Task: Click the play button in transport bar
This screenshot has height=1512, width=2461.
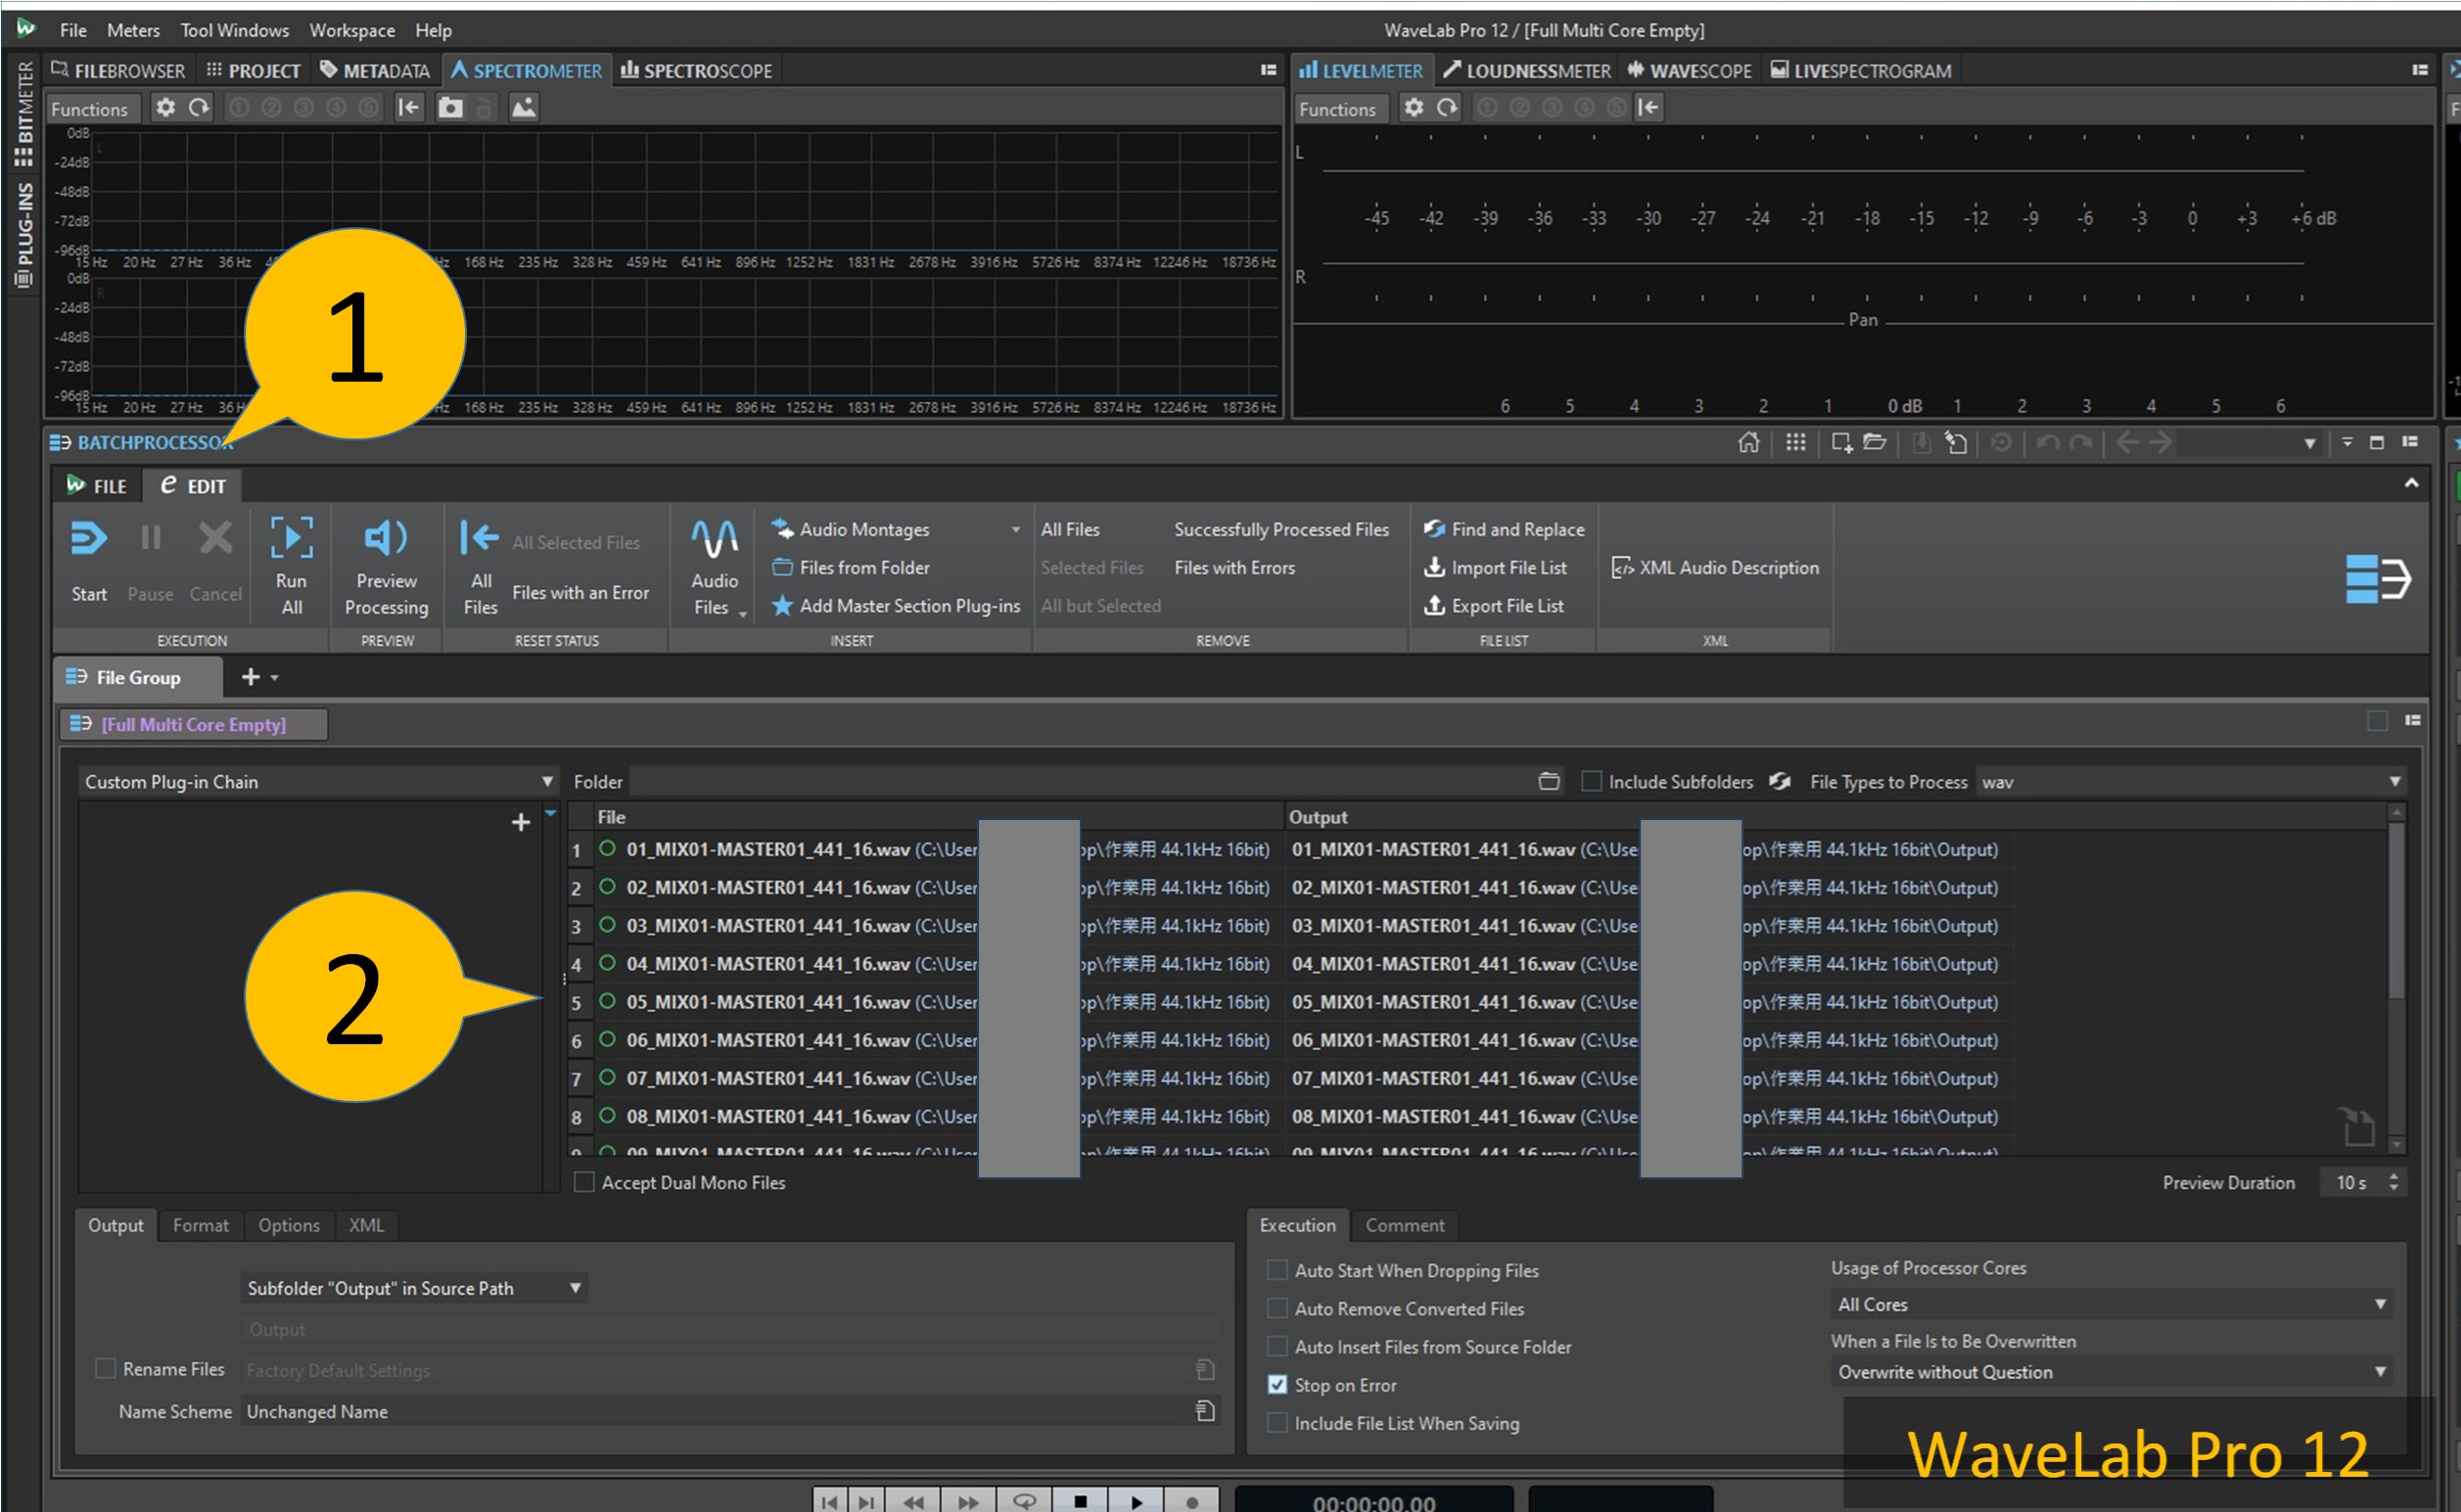Action: coord(1136,1501)
